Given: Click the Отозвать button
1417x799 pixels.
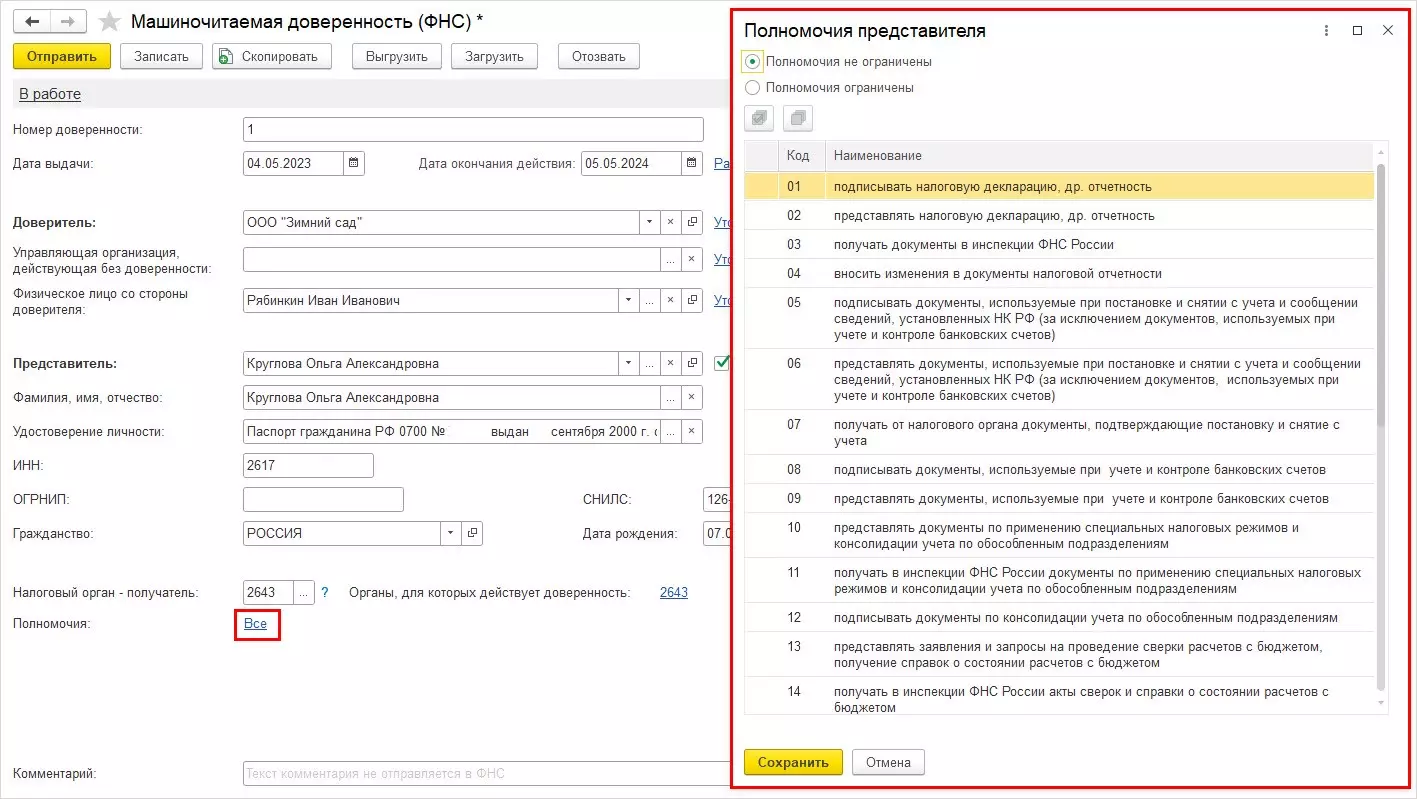Looking at the screenshot, I should 599,56.
